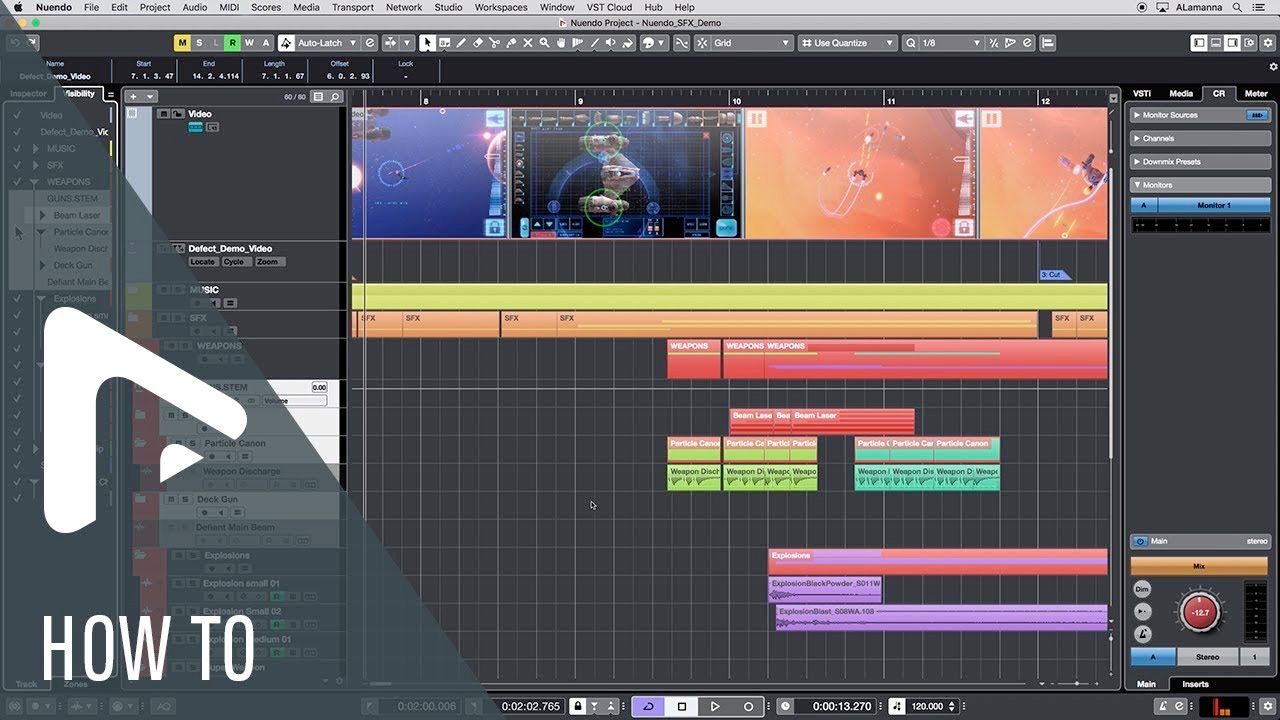The height and width of the screenshot is (720, 1280).
Task: Open the track search magnifier
Action: [335, 97]
